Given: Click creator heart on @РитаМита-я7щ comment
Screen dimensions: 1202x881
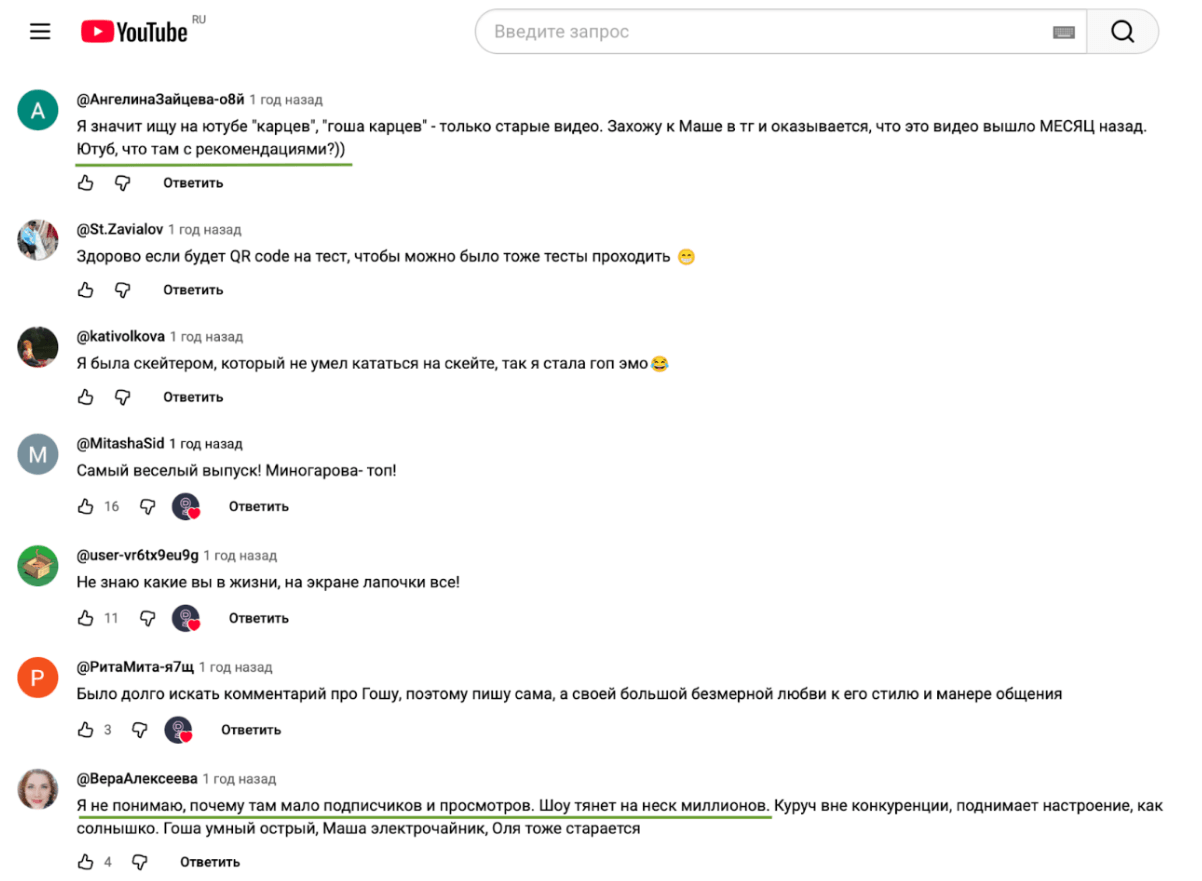Looking at the screenshot, I should tap(179, 730).
